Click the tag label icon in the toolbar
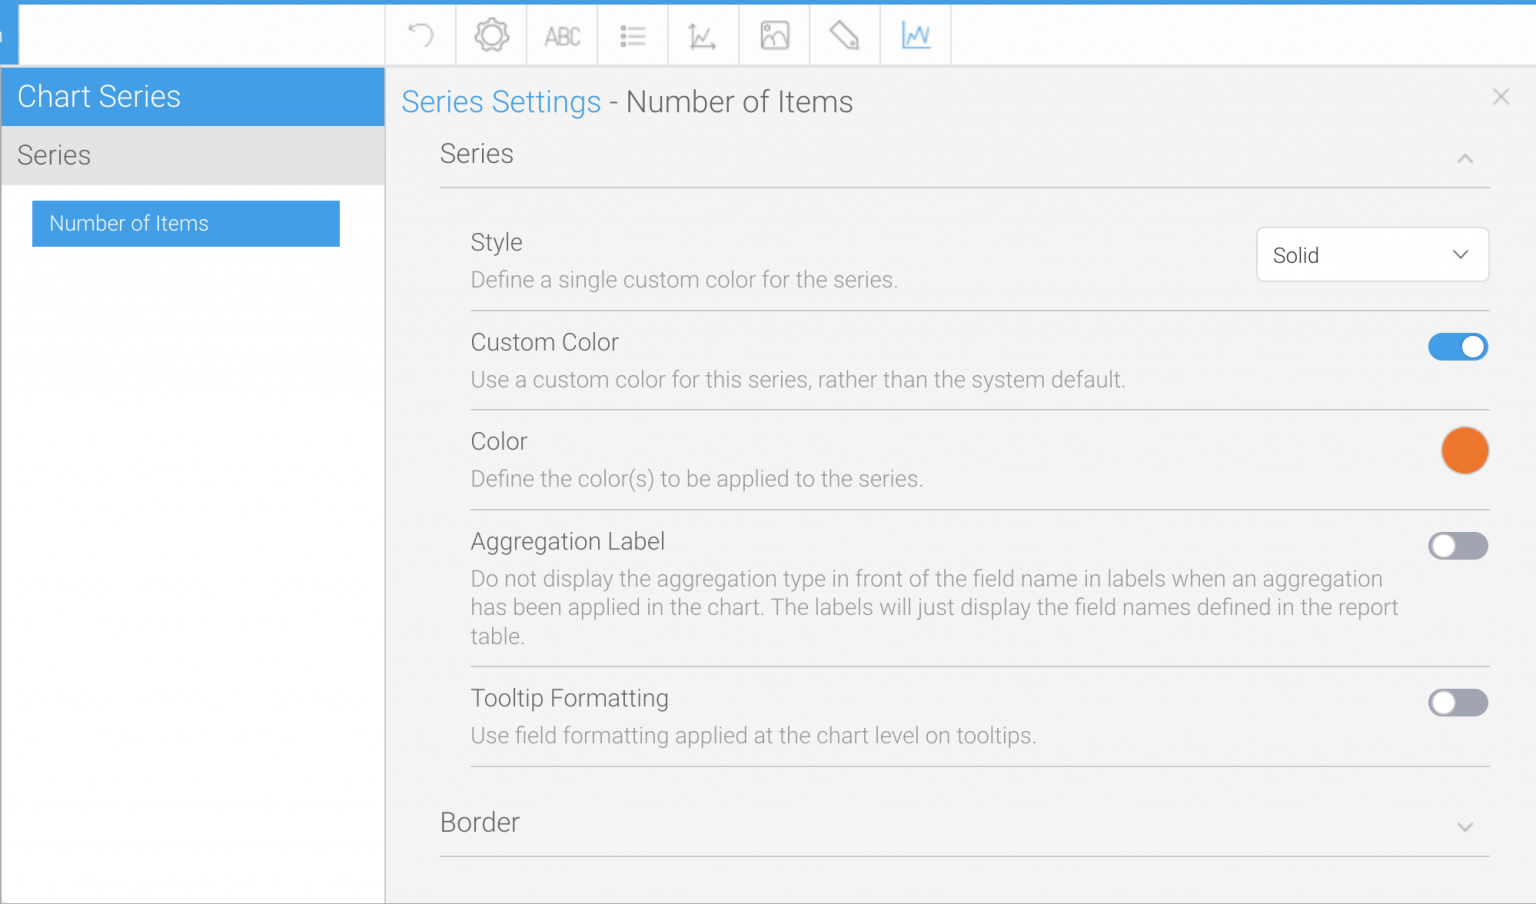 click(844, 34)
